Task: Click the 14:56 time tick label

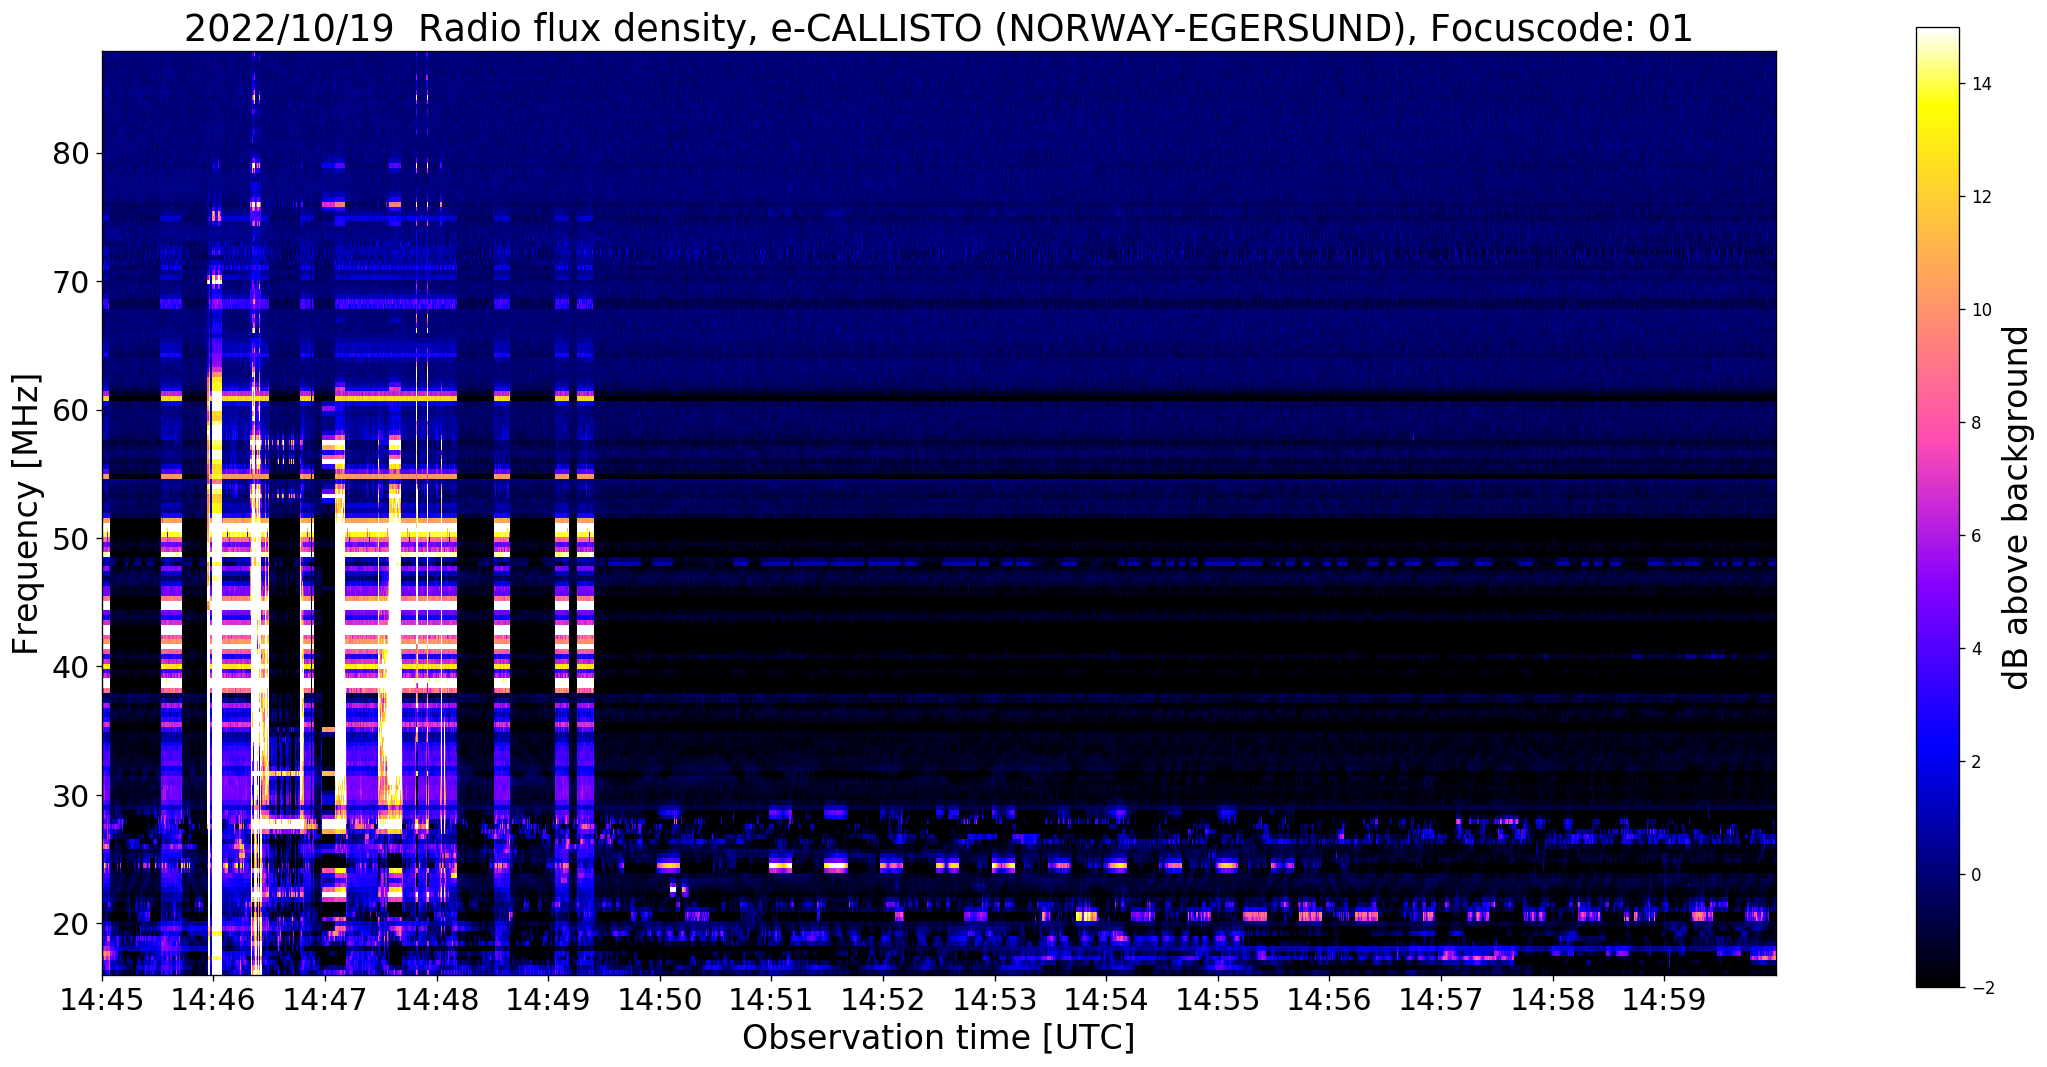Action: pyautogui.click(x=1330, y=998)
